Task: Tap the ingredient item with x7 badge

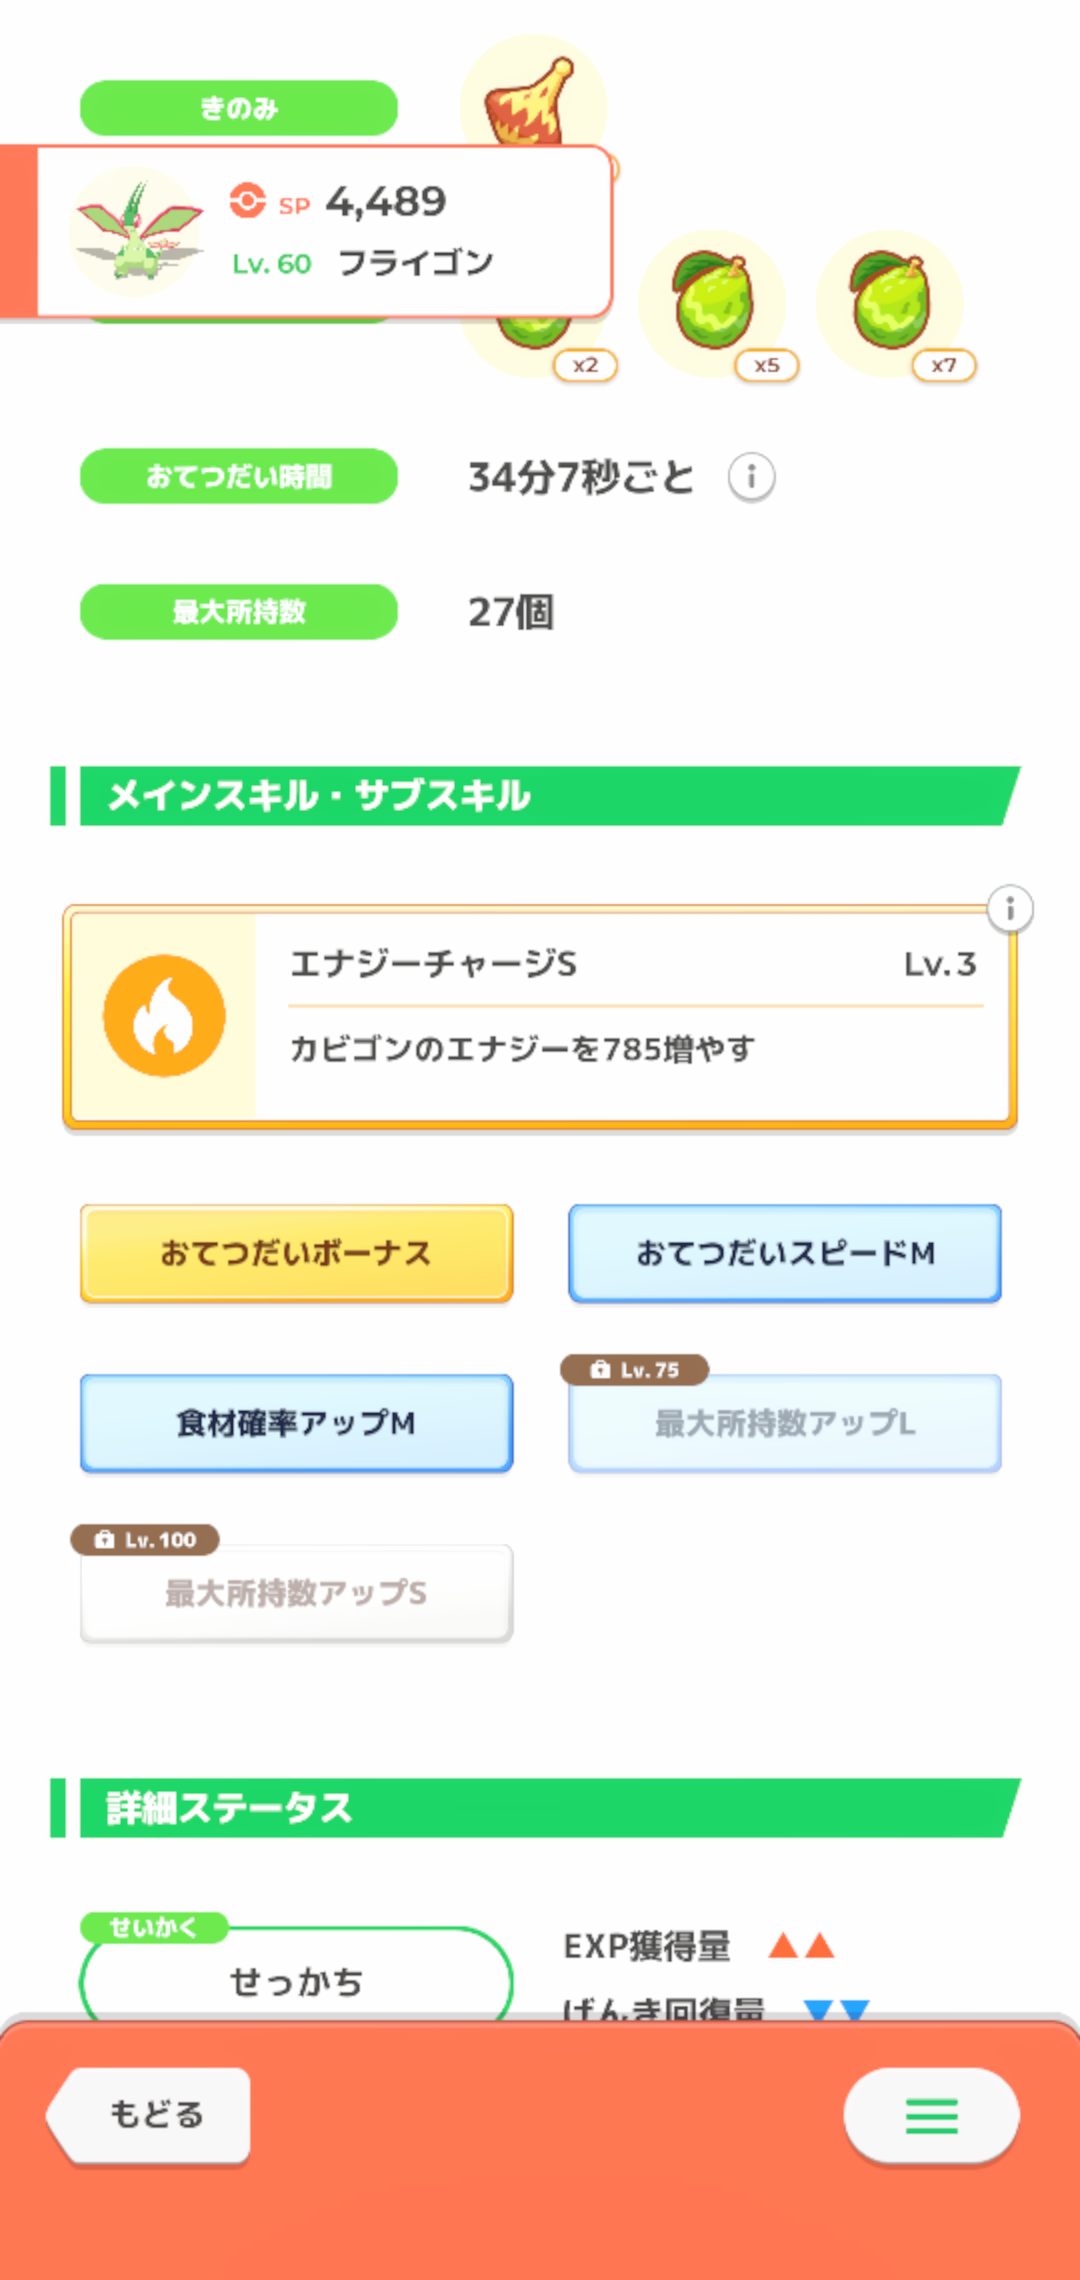Action: pyautogui.click(x=889, y=304)
